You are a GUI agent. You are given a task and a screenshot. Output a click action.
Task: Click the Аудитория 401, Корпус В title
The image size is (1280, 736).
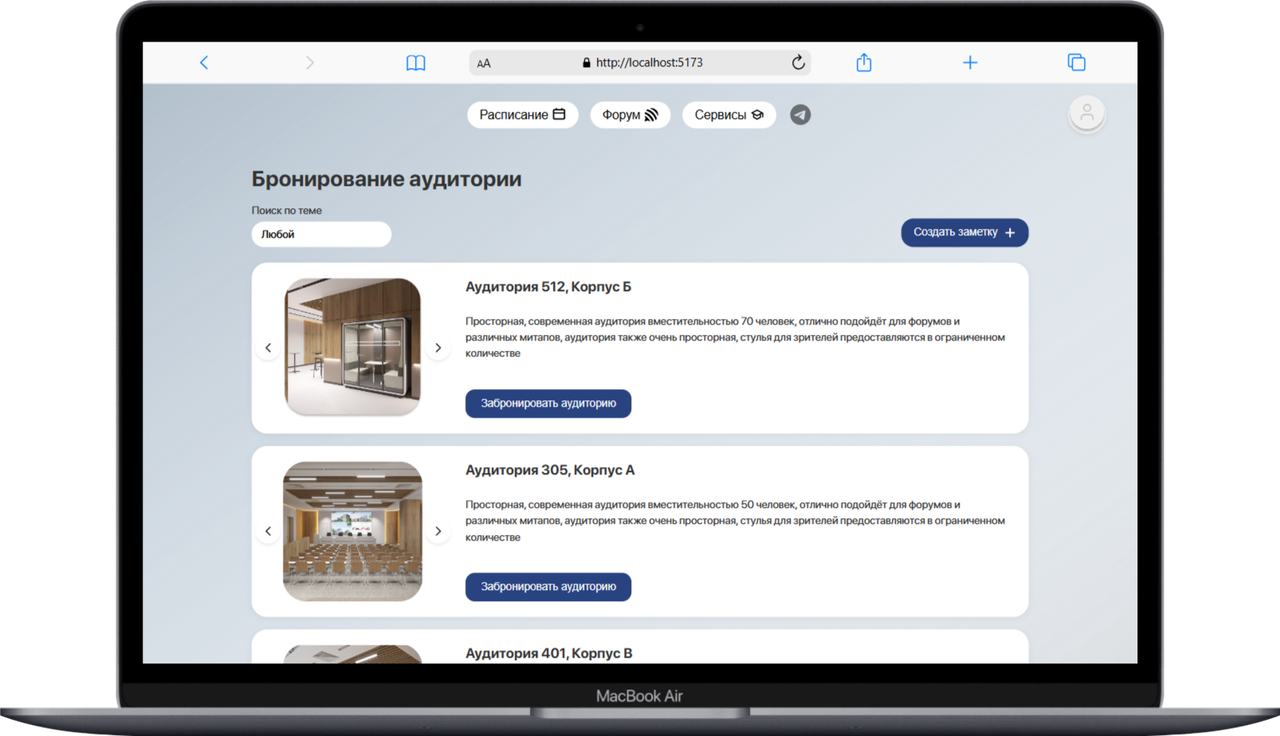pos(549,653)
